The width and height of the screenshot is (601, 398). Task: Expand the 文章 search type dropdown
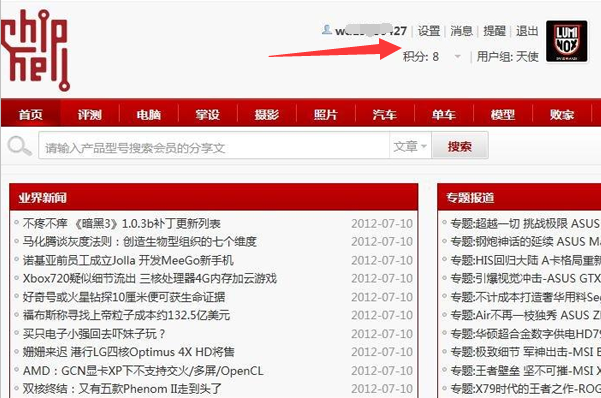point(410,146)
